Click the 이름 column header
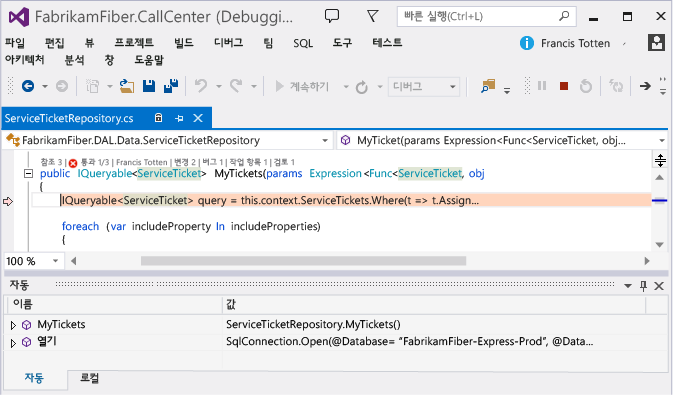The width and height of the screenshot is (673, 395). click(114, 304)
